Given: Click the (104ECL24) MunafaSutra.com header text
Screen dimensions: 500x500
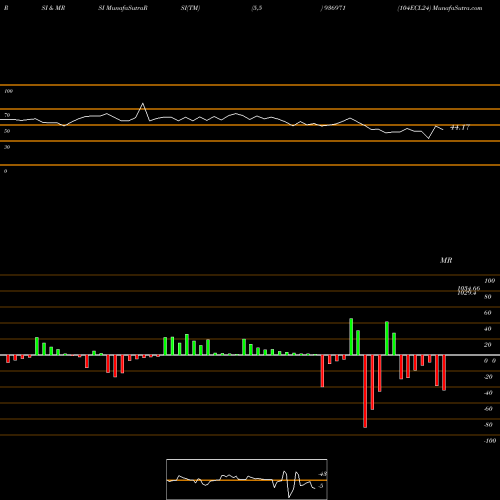Looking at the screenshot, I should pos(440,8).
